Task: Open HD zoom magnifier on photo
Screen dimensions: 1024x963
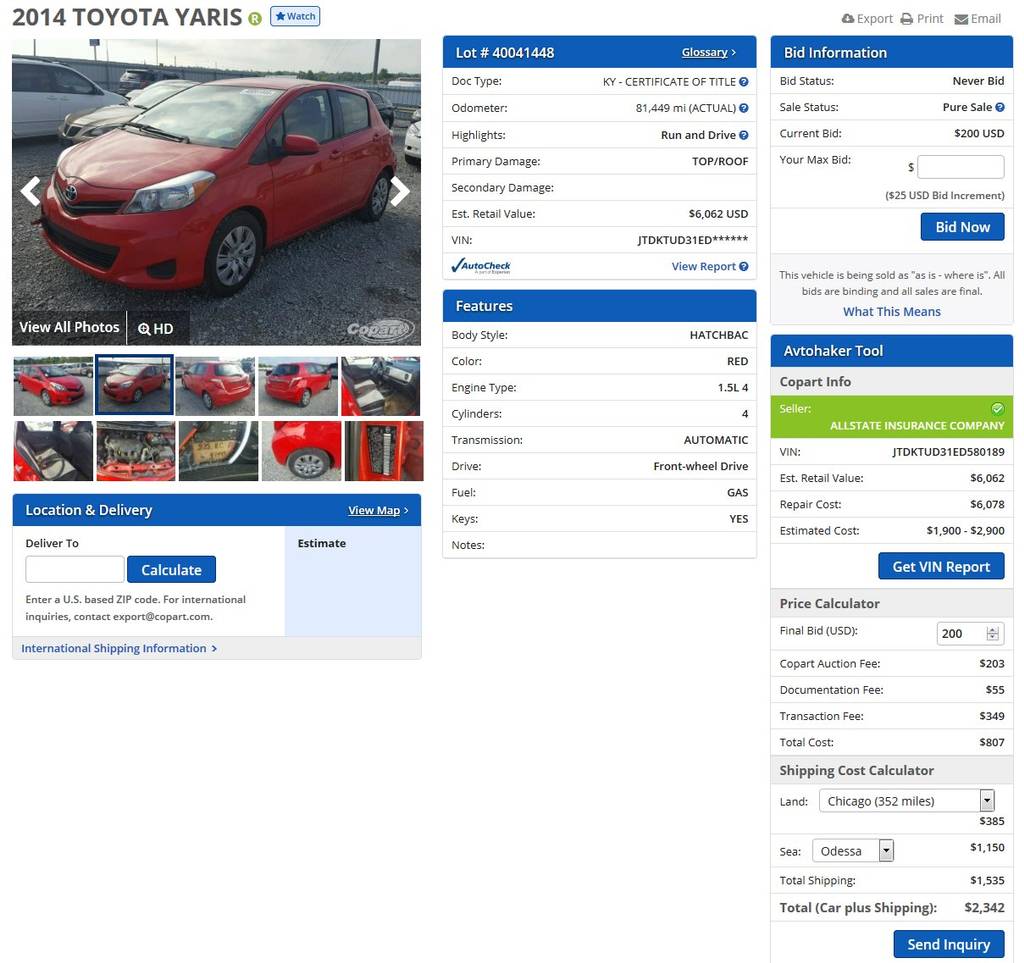Action: pos(155,328)
